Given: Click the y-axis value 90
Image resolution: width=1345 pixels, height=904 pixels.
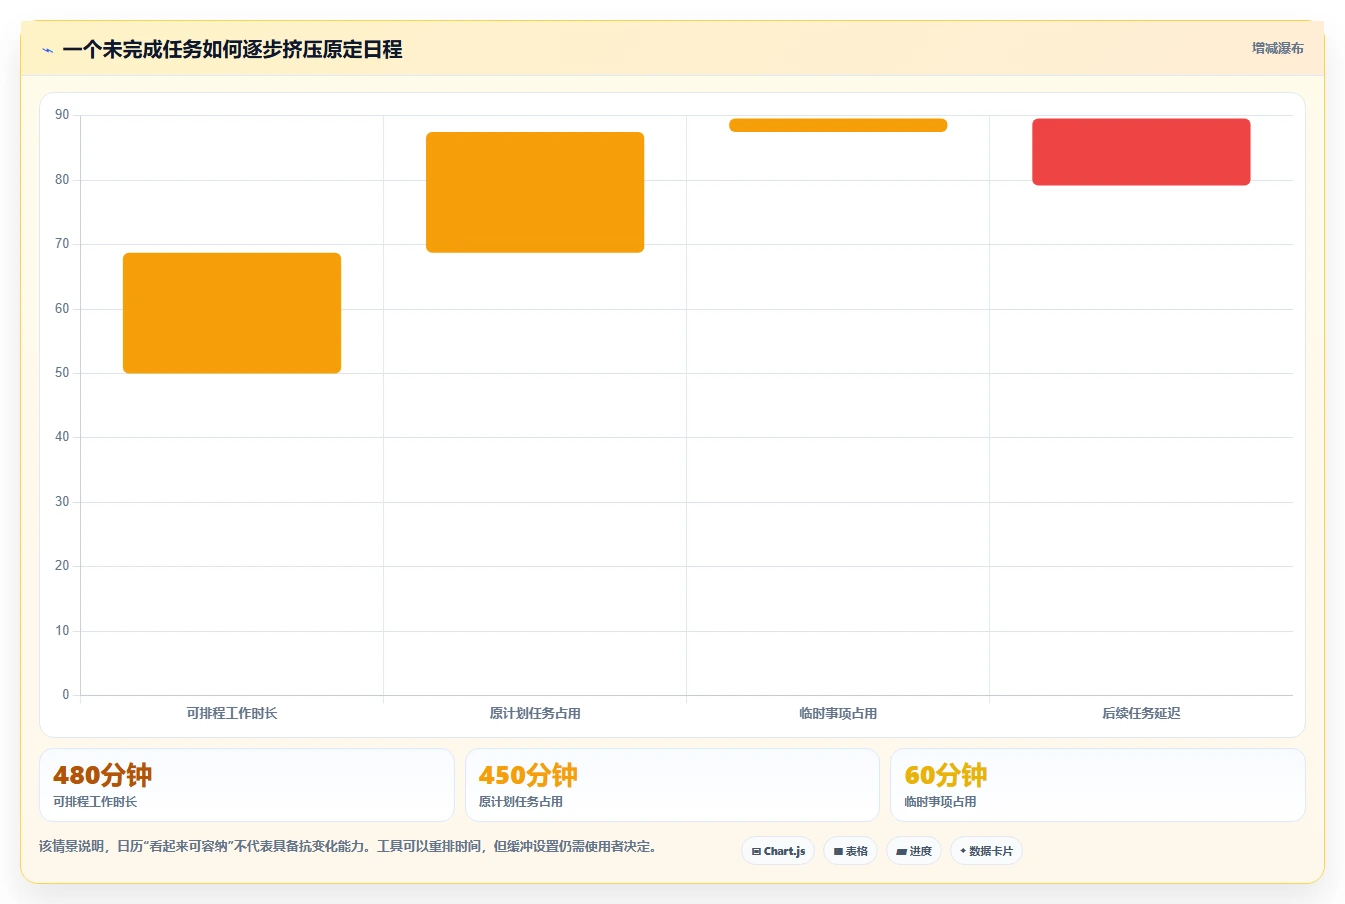Looking at the screenshot, I should click(62, 115).
